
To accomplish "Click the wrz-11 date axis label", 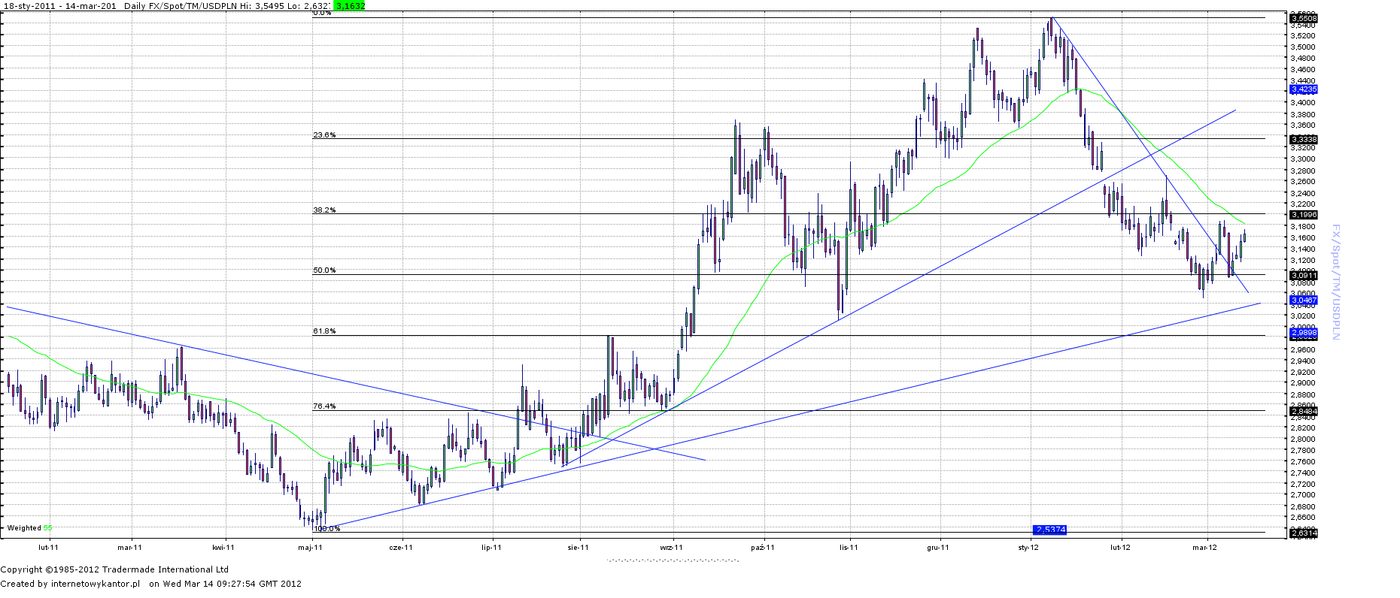I will click(671, 548).
